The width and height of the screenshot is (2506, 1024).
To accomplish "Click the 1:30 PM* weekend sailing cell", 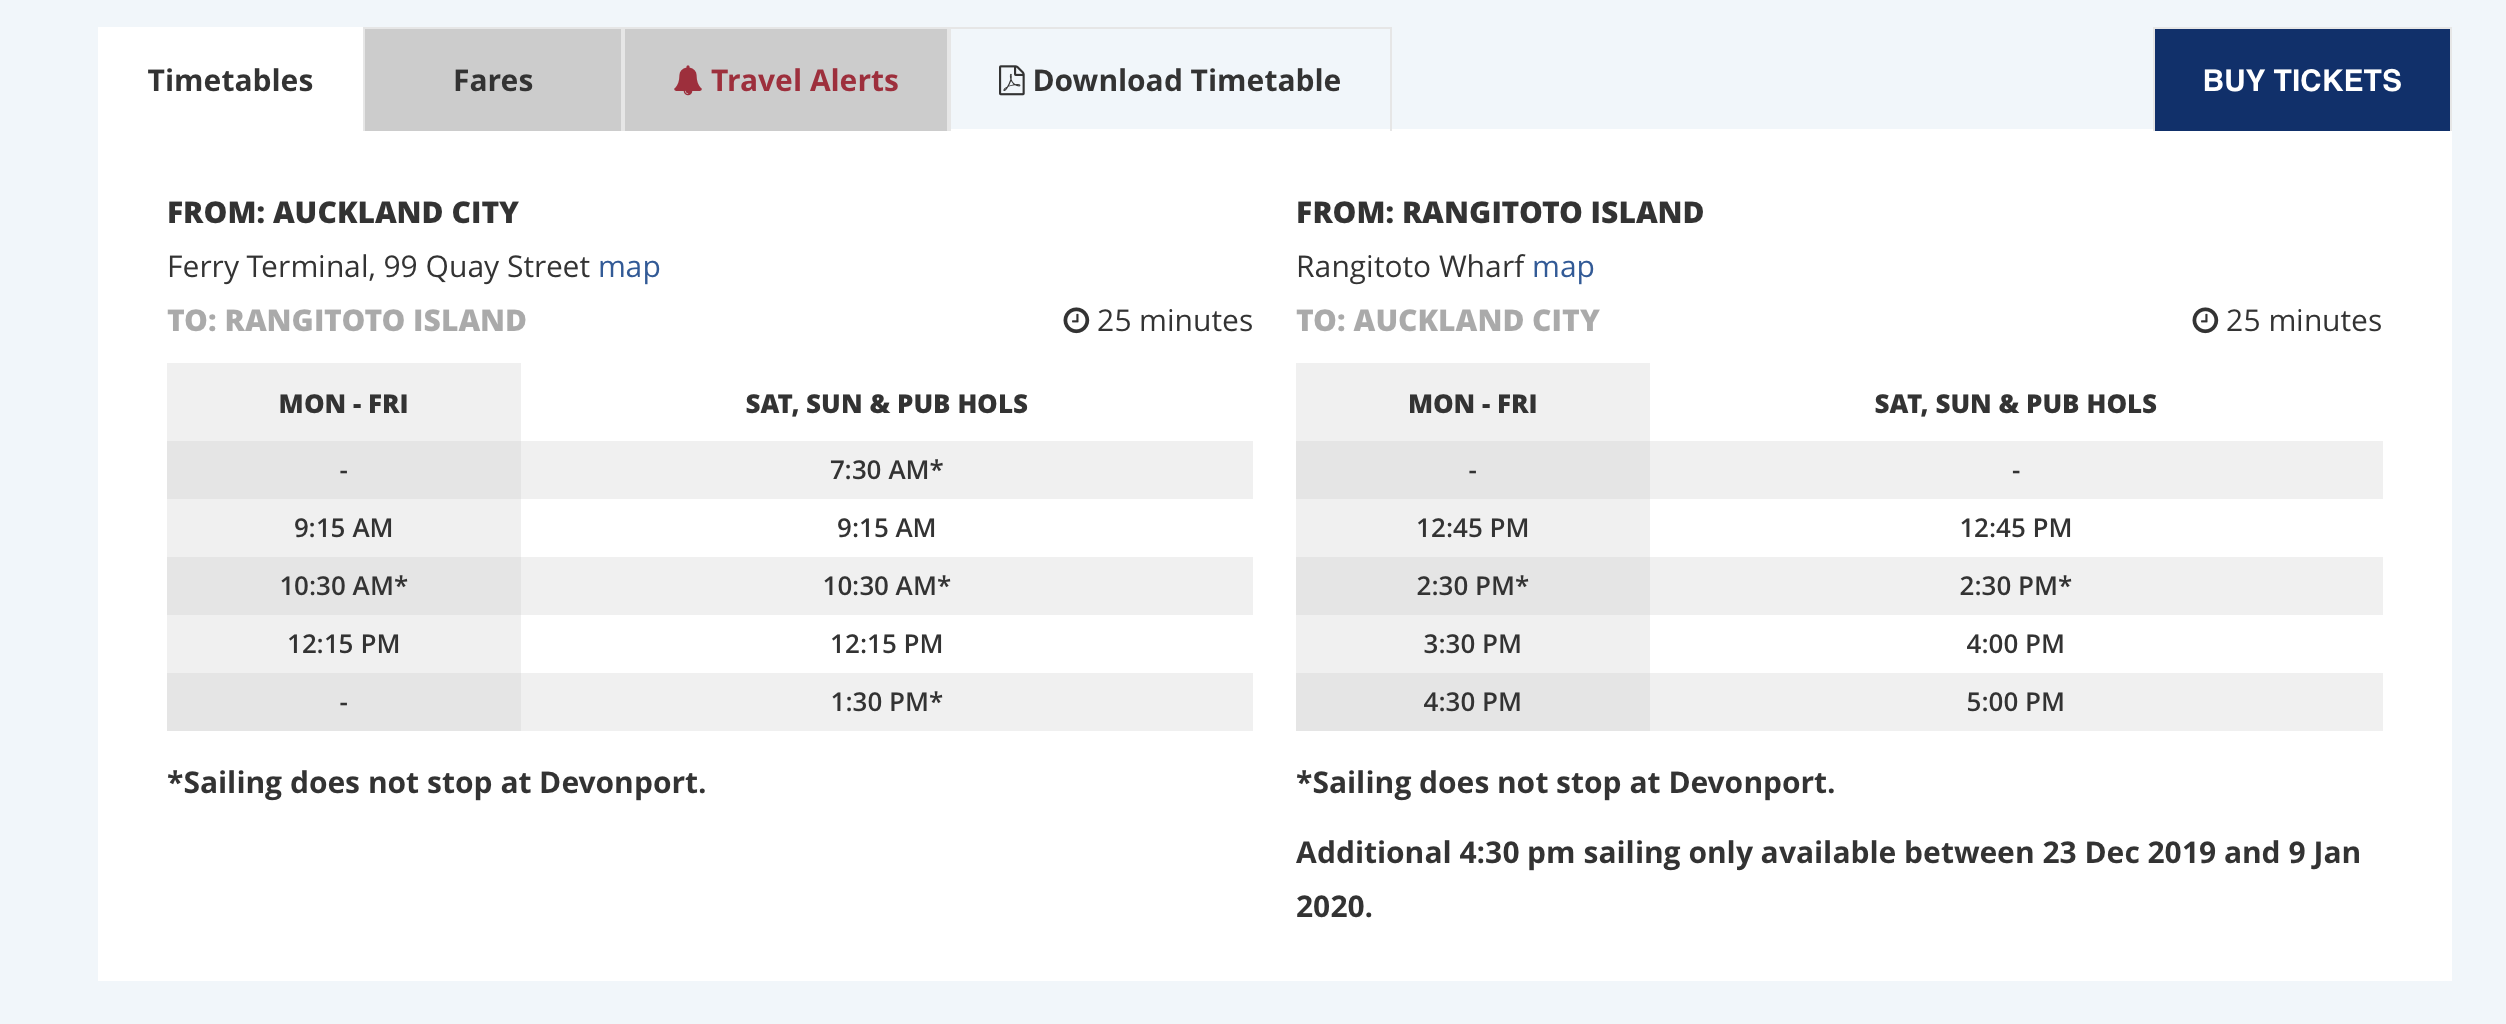I will [886, 702].
